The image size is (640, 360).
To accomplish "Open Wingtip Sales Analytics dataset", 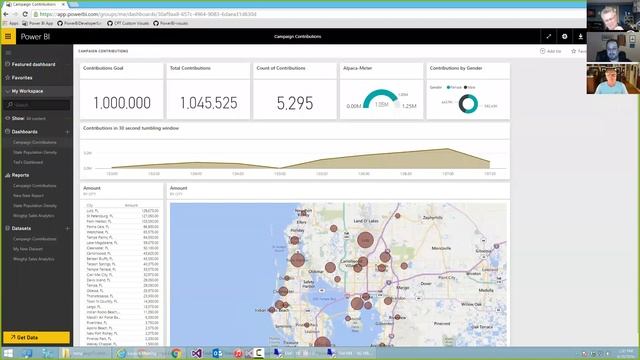I will [33, 259].
